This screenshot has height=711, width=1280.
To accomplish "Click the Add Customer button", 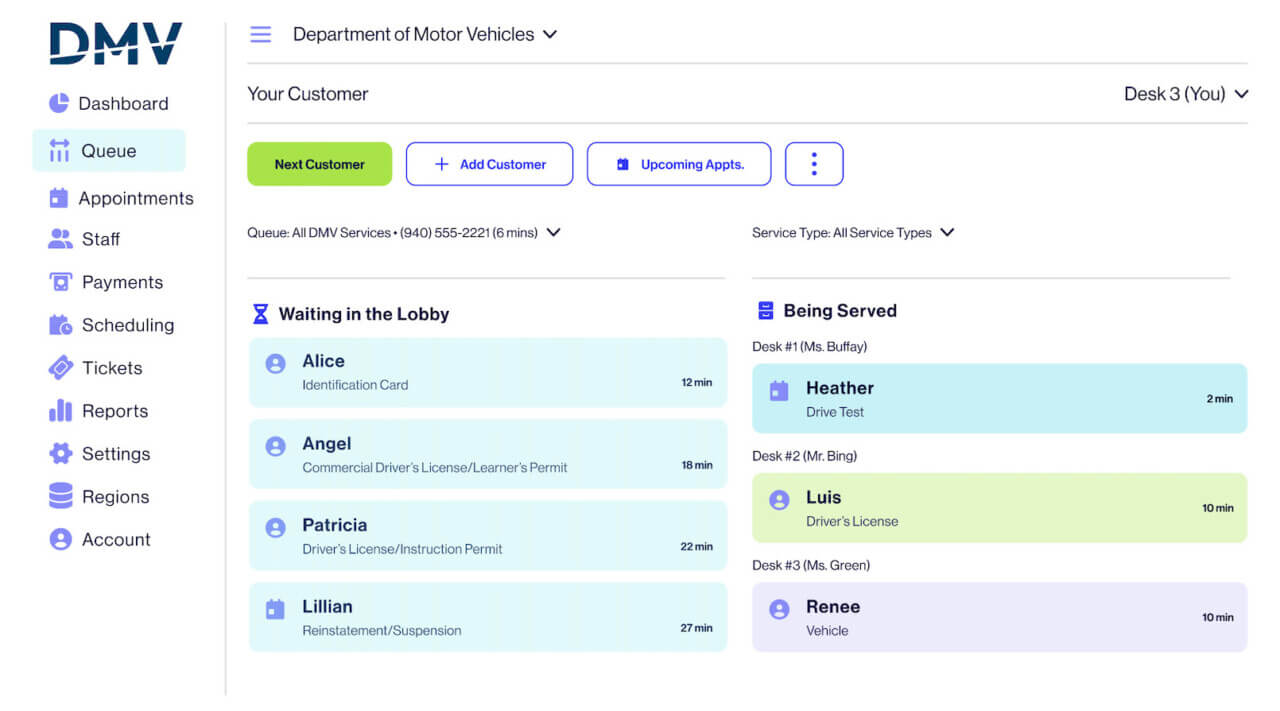I will click(489, 164).
